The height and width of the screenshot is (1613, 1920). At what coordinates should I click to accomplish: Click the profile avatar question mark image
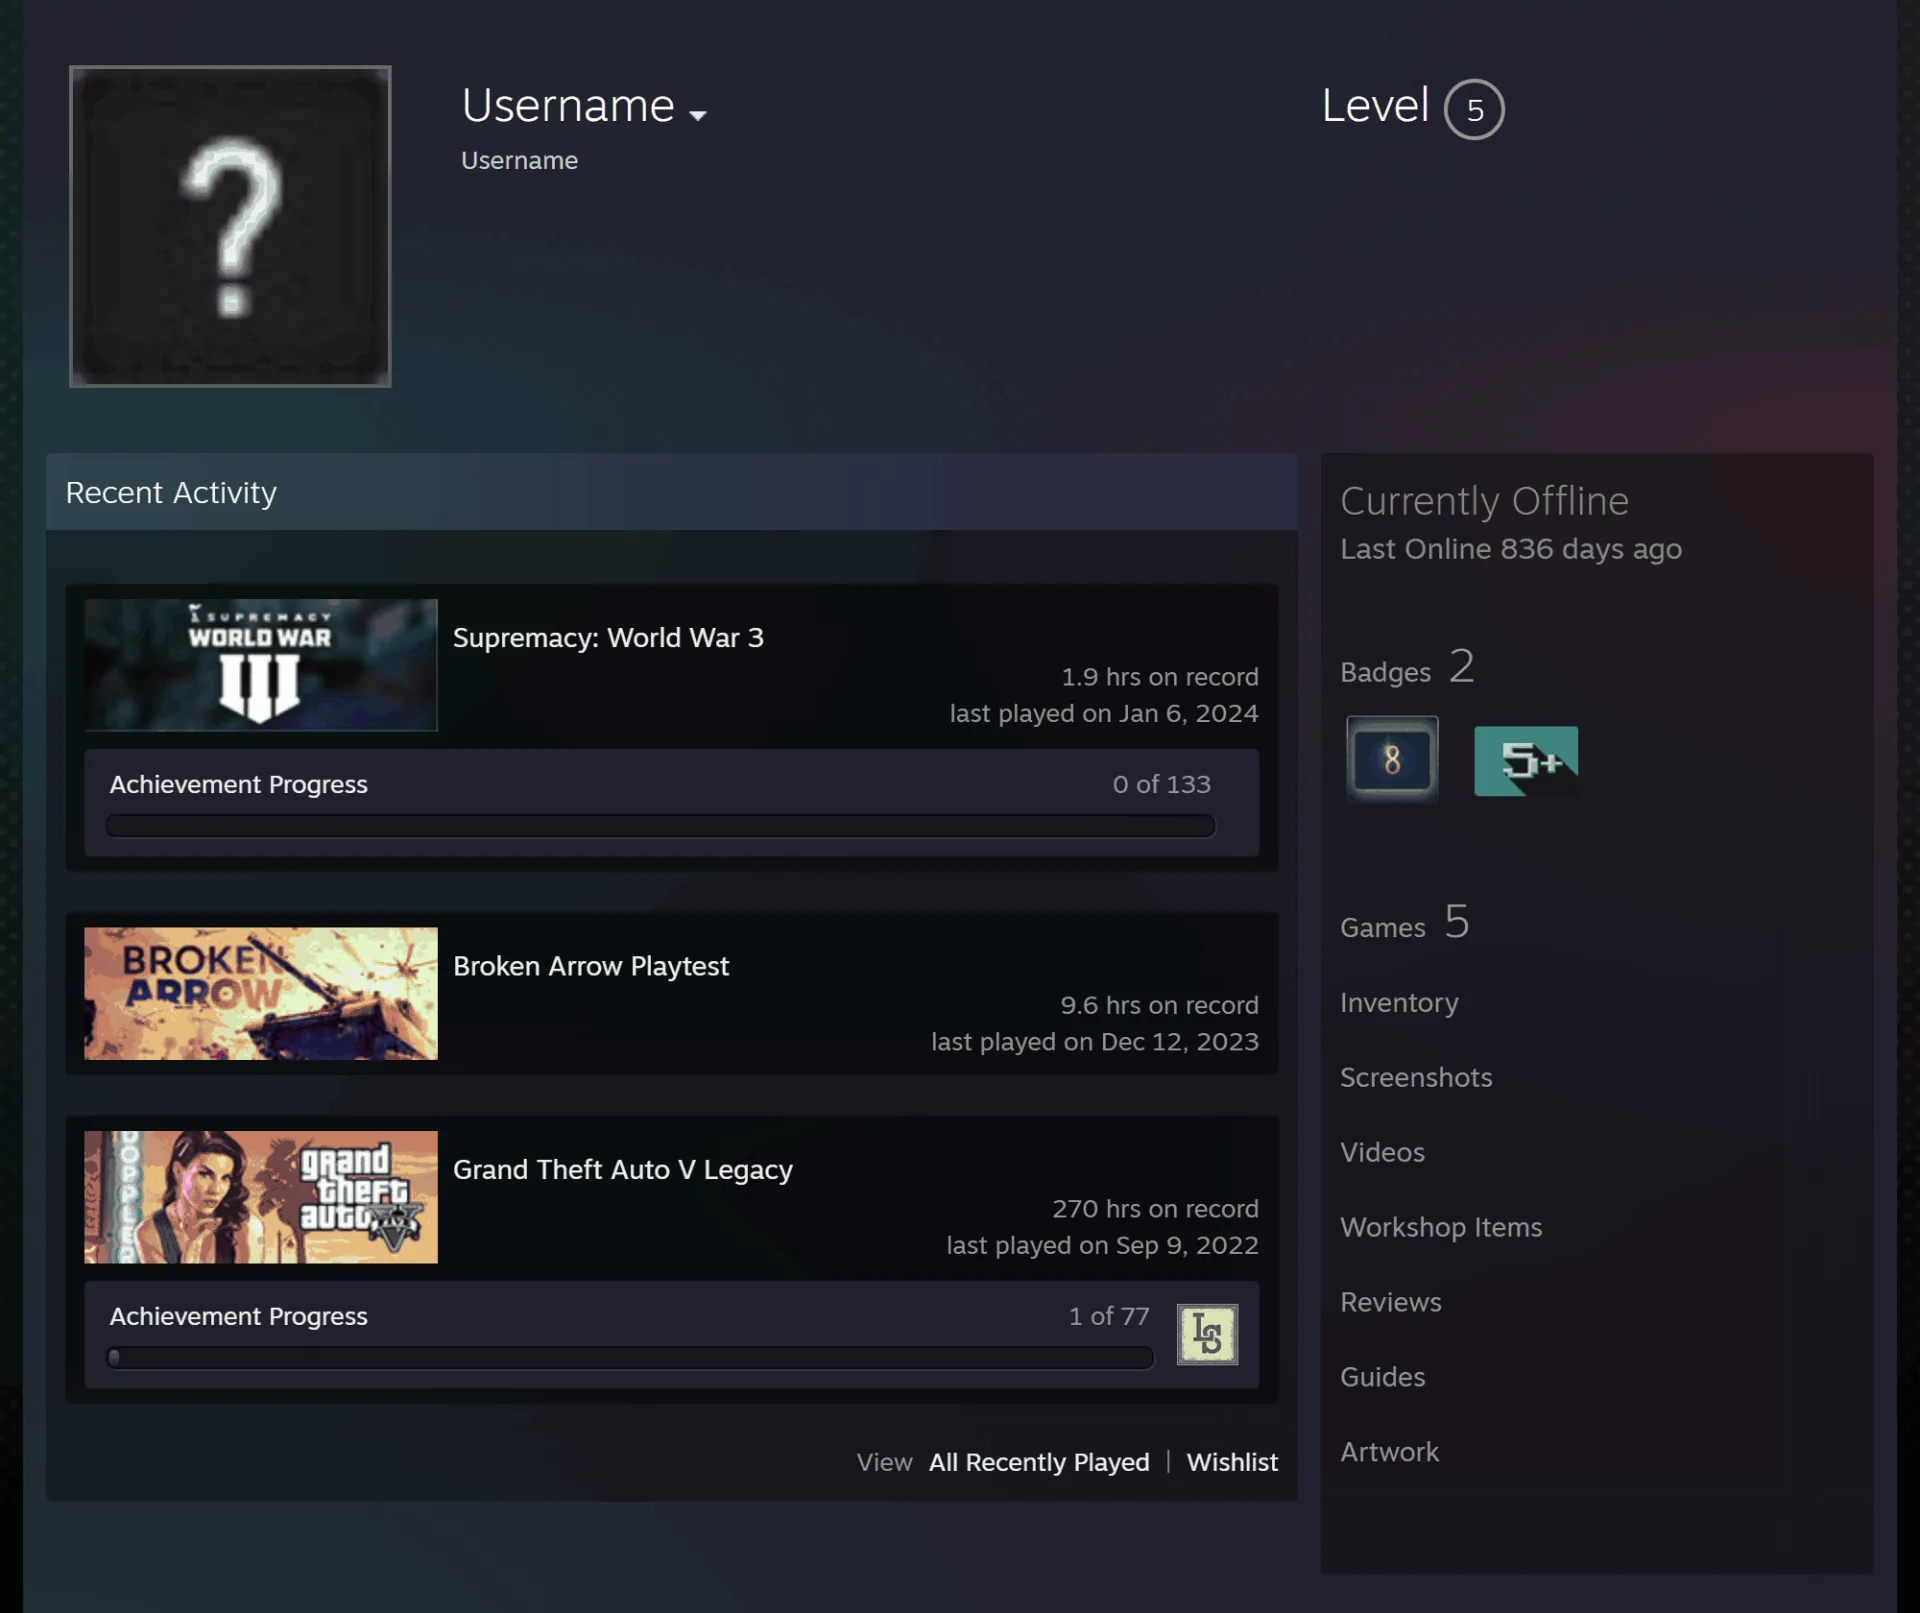pos(230,226)
